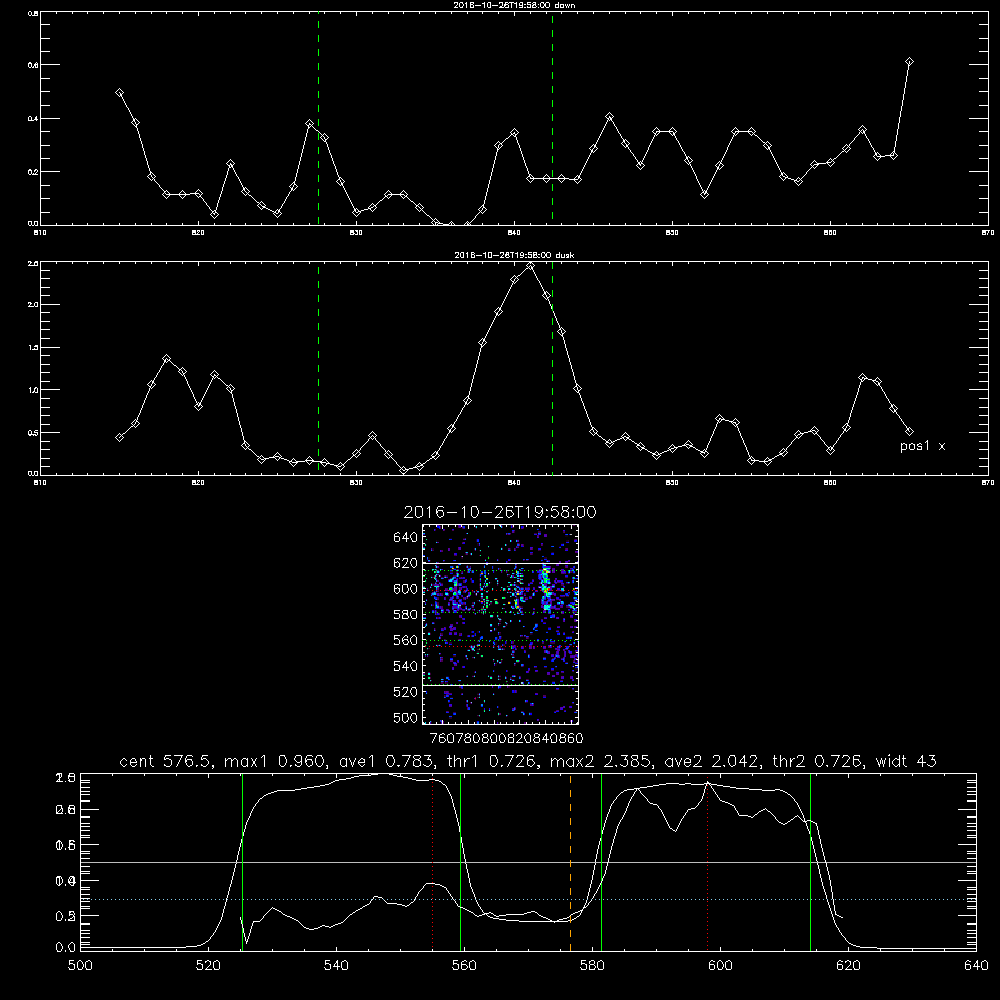
Task: Click the left green dashed line in the dawn plot
Action: [318, 119]
